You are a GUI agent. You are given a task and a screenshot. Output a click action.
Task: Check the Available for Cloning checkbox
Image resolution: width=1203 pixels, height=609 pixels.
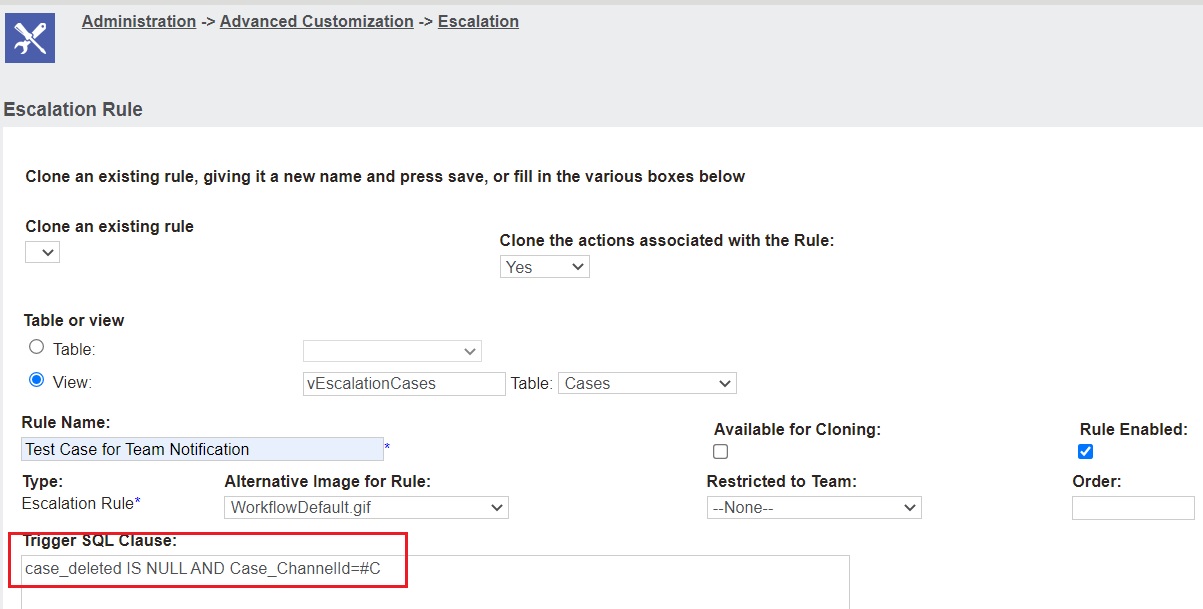[720, 451]
